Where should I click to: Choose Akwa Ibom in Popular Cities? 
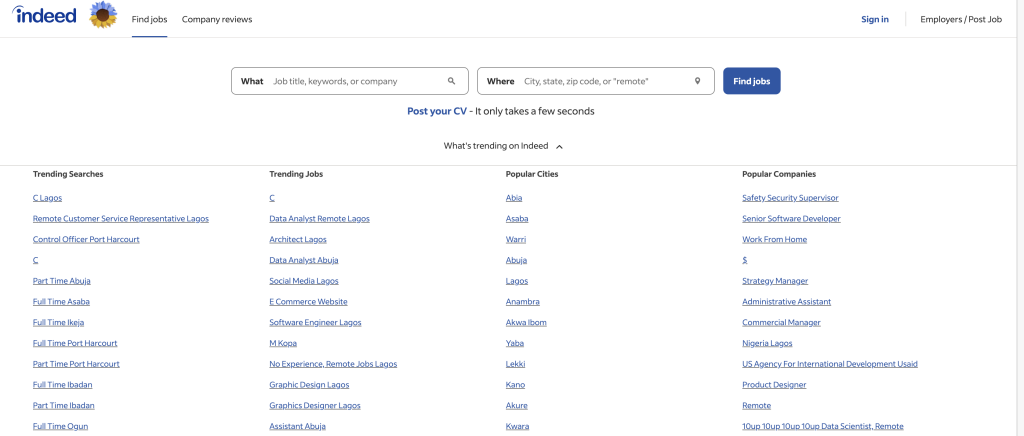point(526,322)
